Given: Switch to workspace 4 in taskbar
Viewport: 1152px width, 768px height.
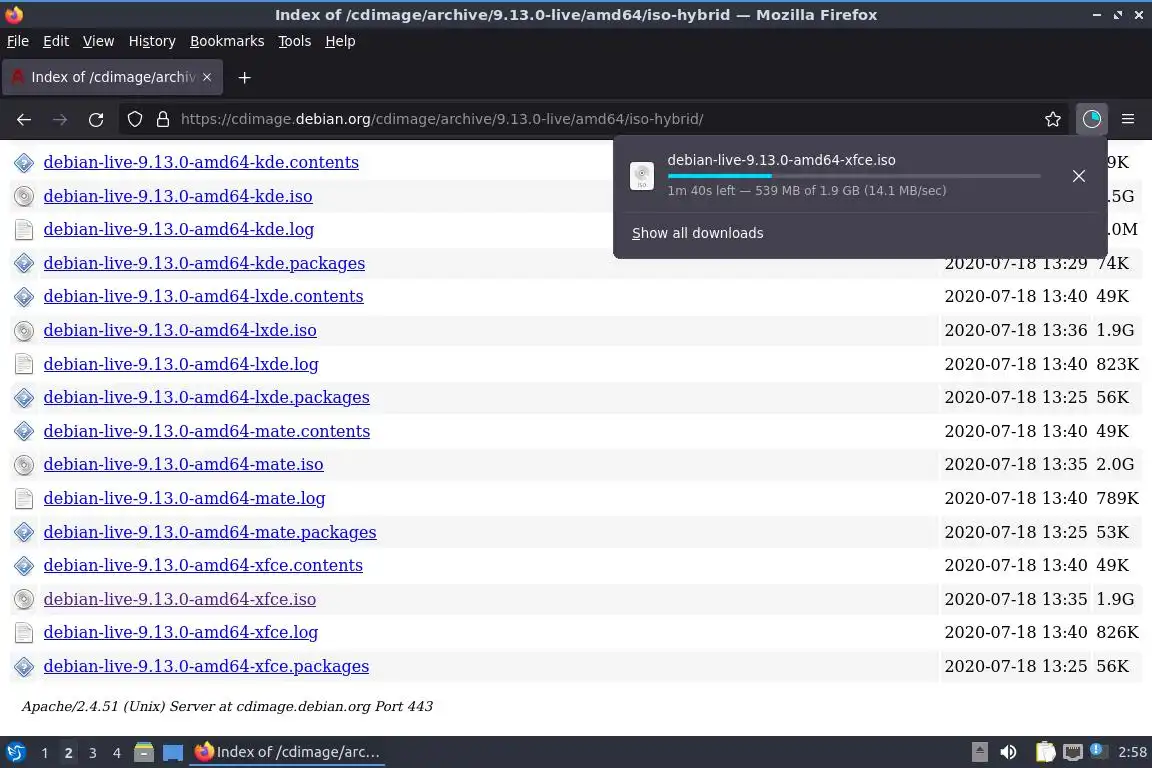Looking at the screenshot, I should (x=116, y=753).
